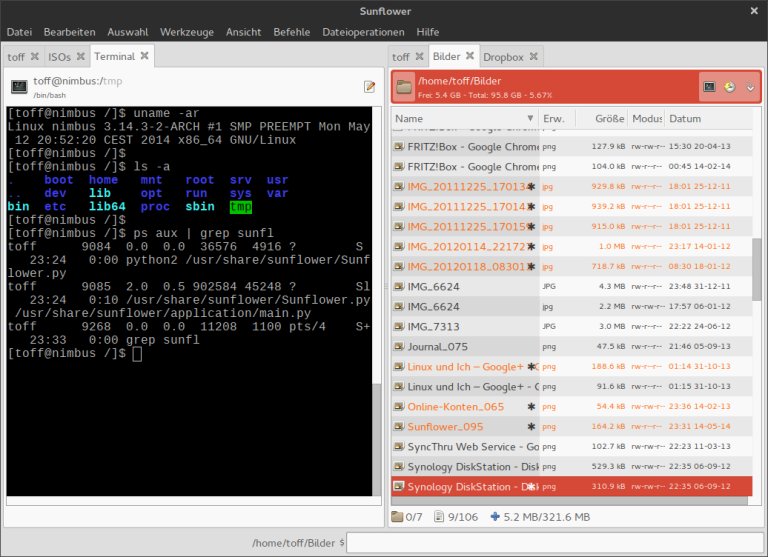Click file count icon next to 9/106

point(439,516)
